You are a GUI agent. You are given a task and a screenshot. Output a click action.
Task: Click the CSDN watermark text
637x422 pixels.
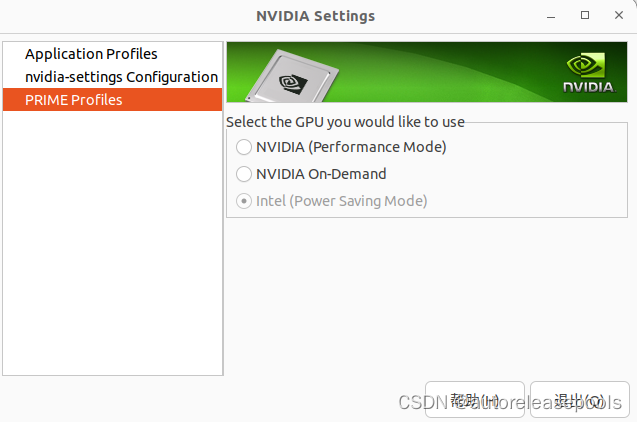510,403
